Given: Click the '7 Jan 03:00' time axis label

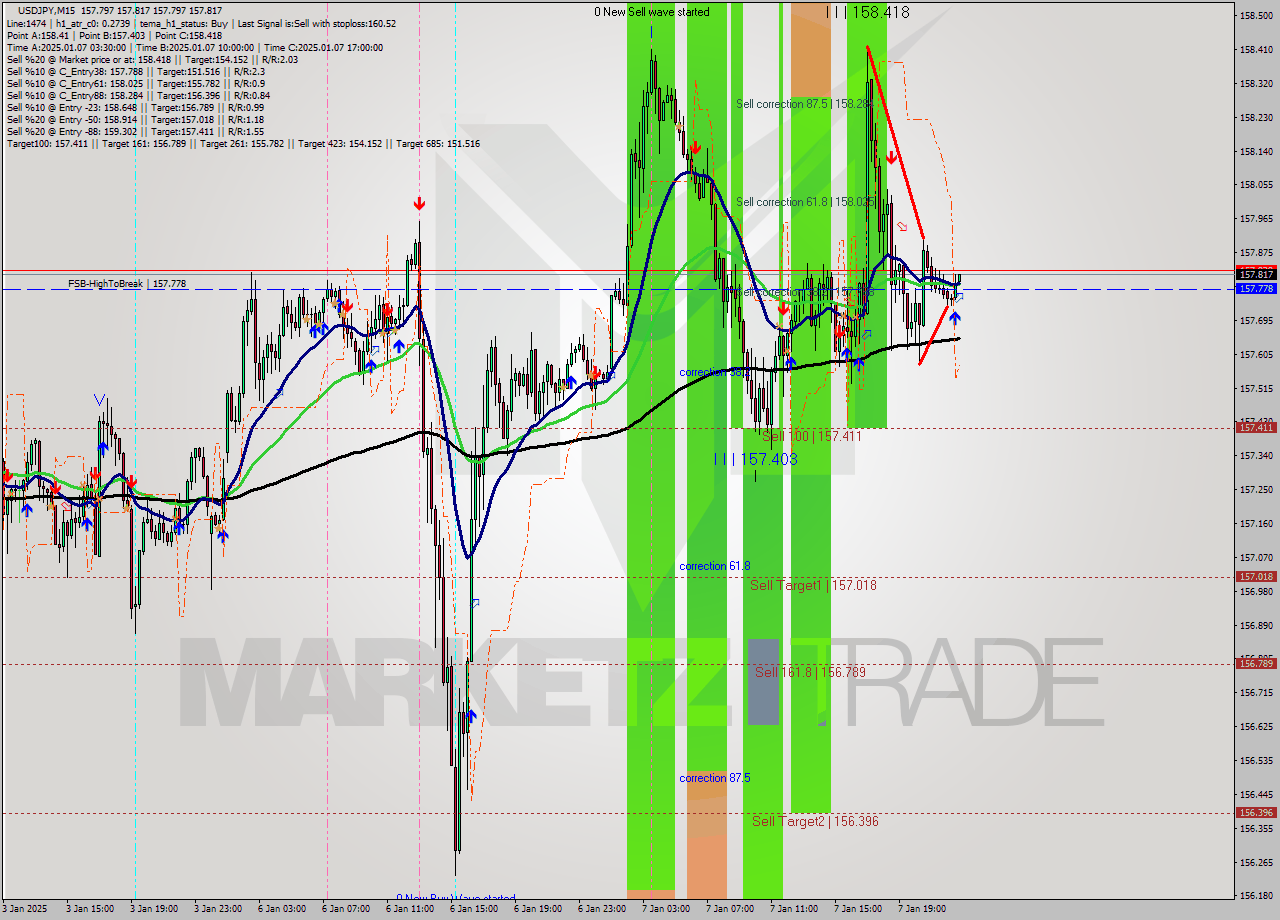Looking at the screenshot, I should pyautogui.click(x=664, y=909).
